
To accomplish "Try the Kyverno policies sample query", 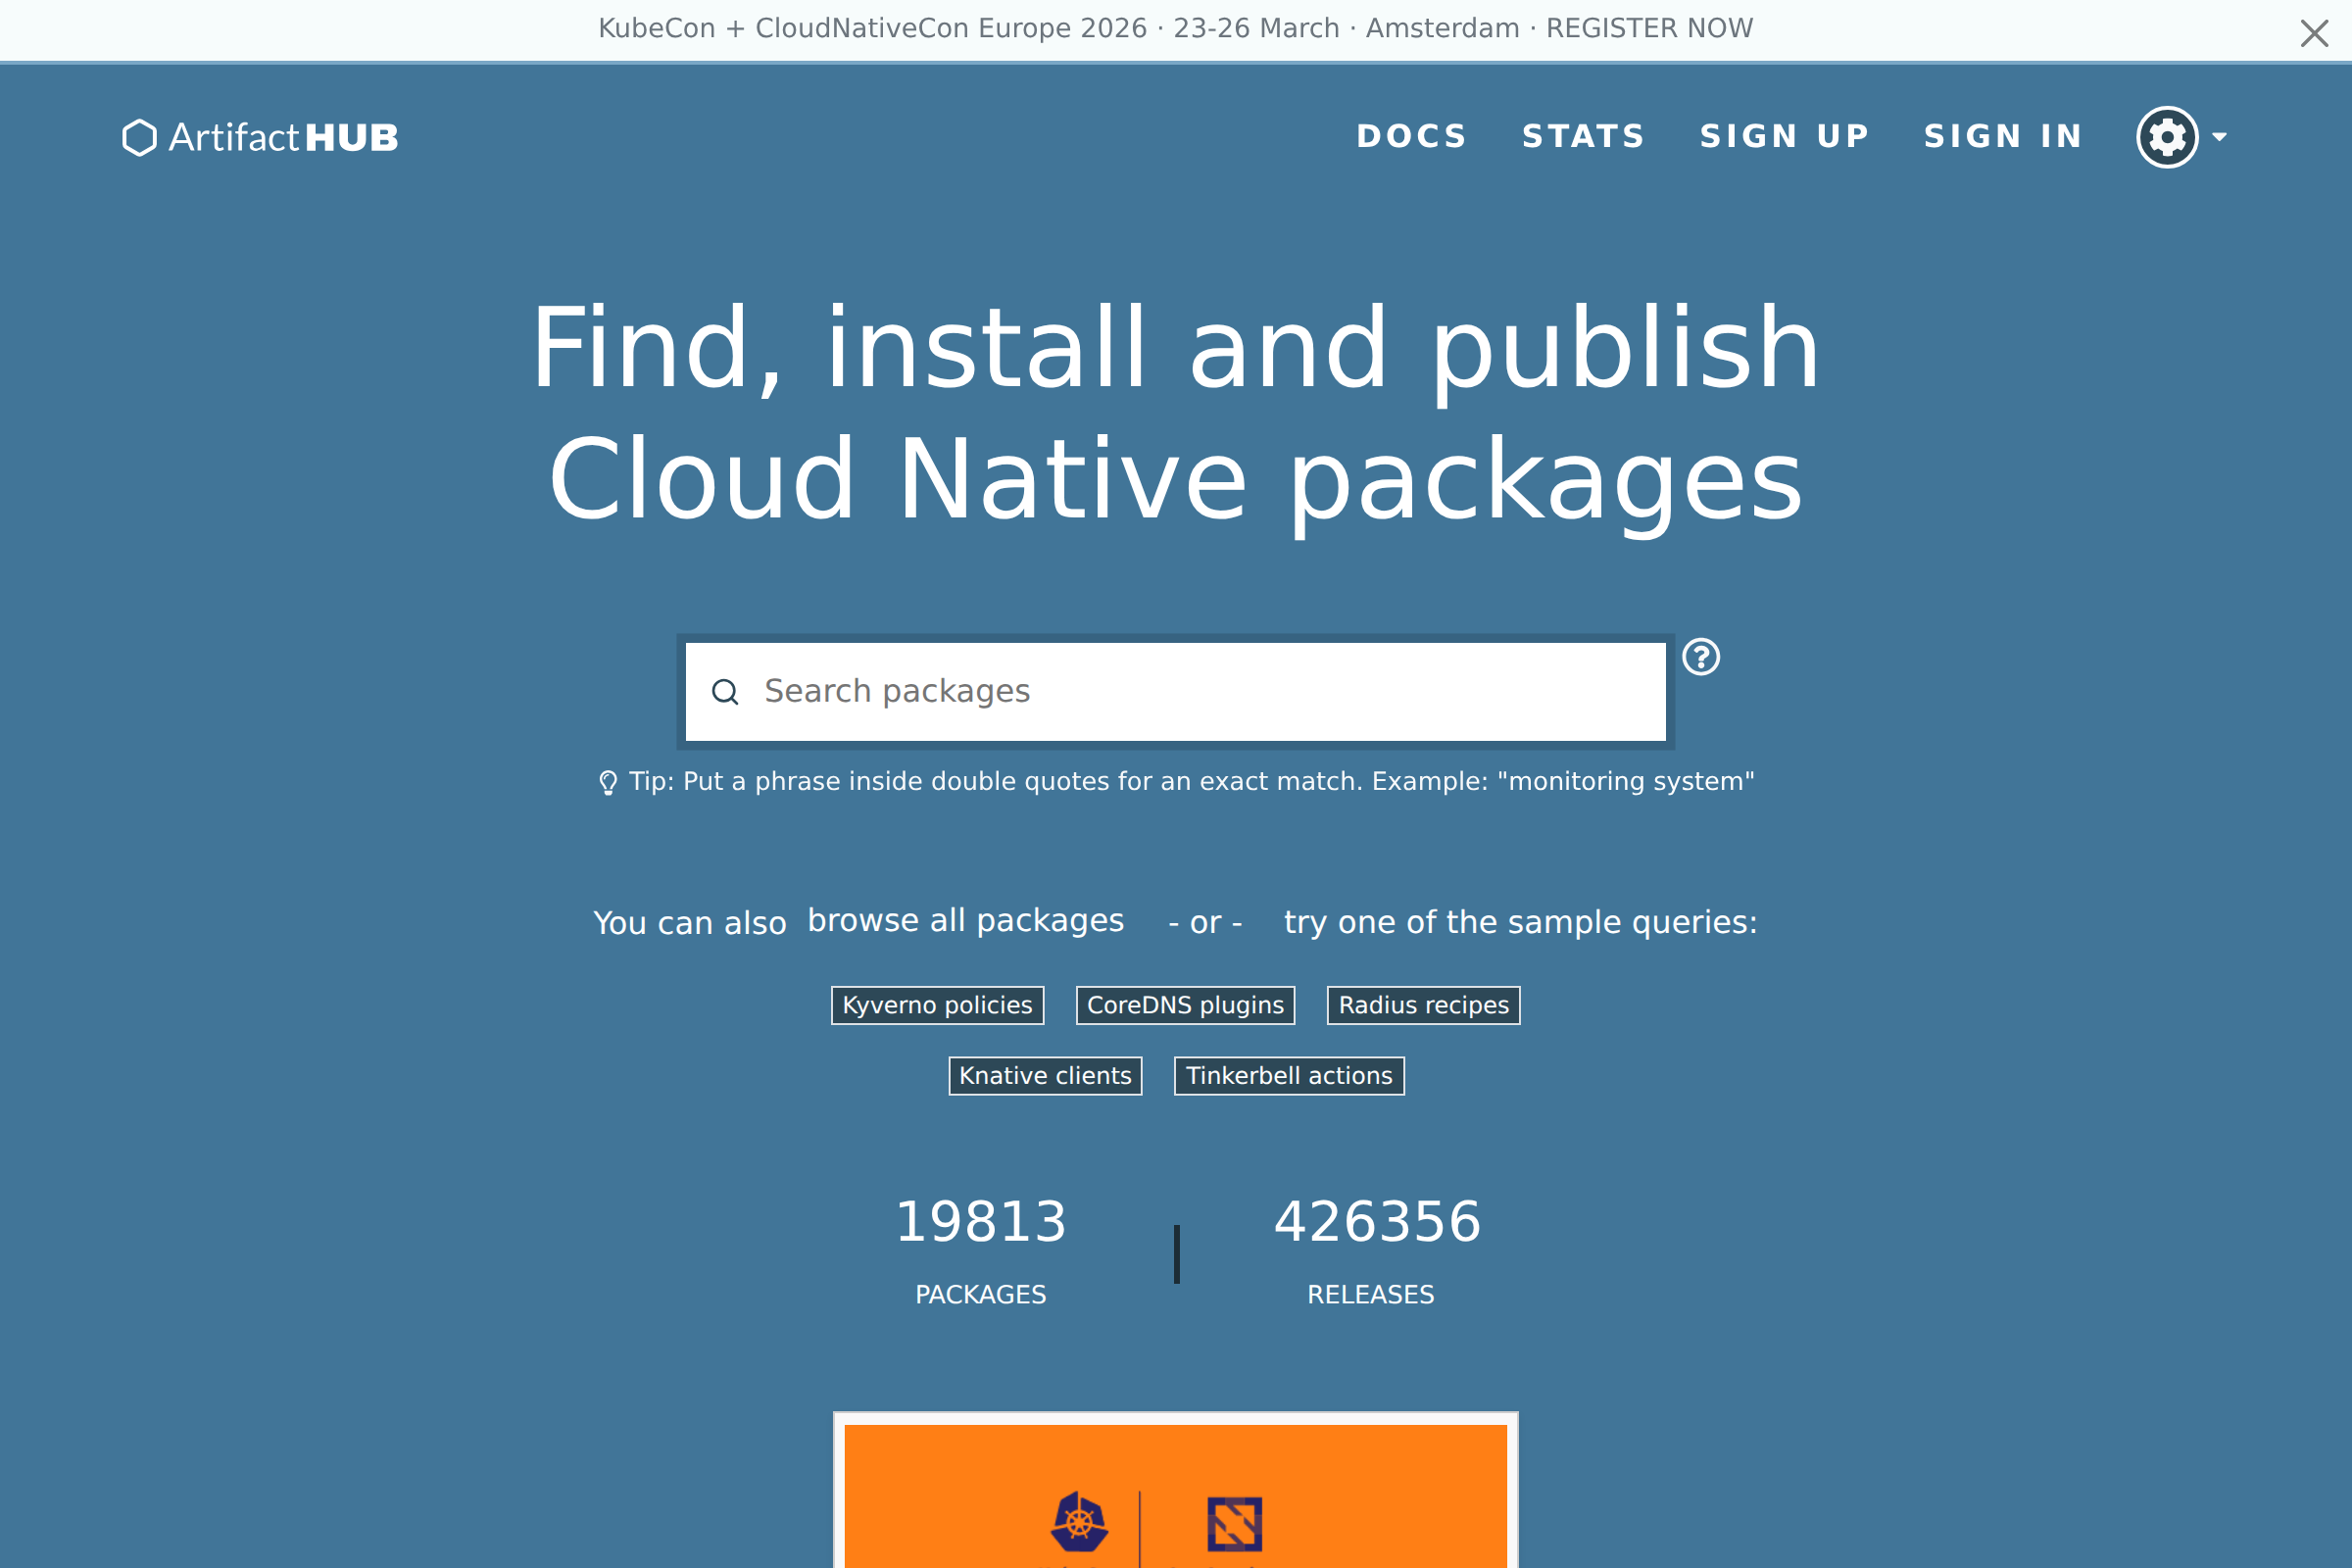I will pos(937,1005).
